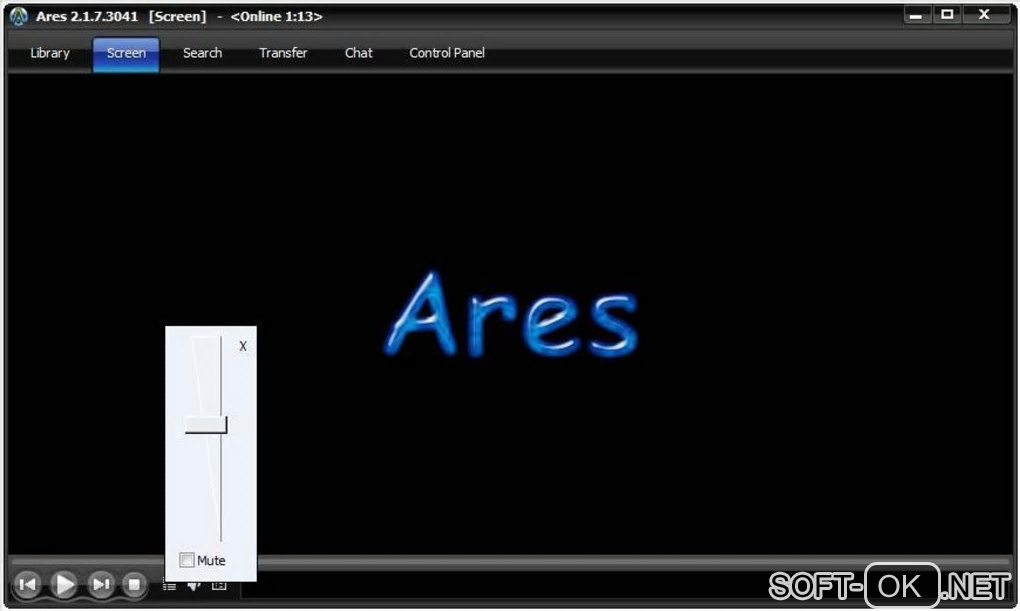Stop playback with the stop button
Image resolution: width=1020 pixels, height=611 pixels.
[134, 584]
